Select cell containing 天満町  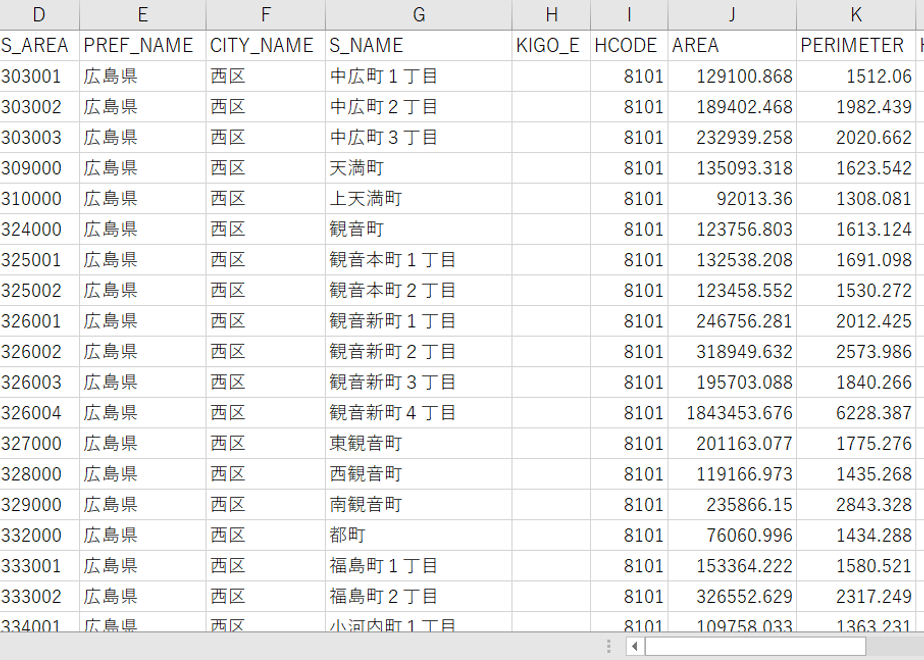[418, 168]
